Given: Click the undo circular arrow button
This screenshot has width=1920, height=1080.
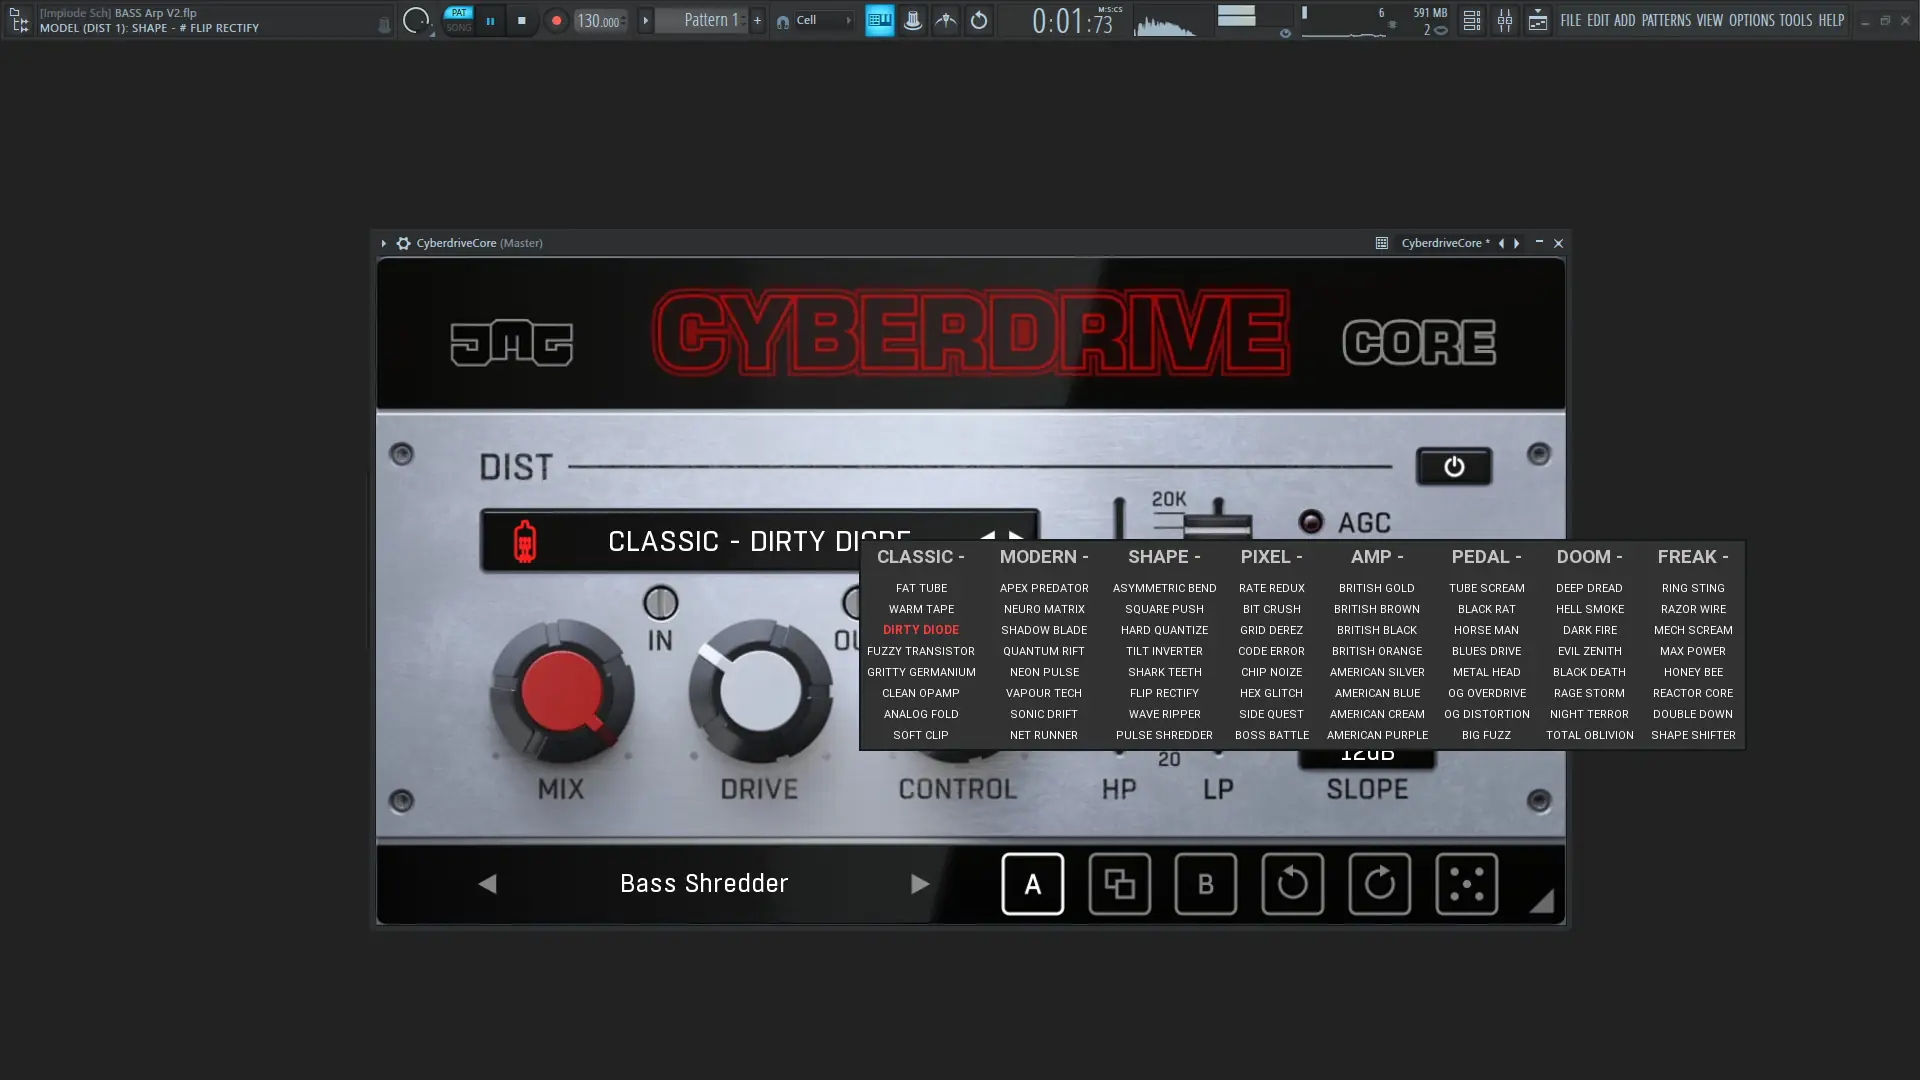Looking at the screenshot, I should pos(1292,884).
